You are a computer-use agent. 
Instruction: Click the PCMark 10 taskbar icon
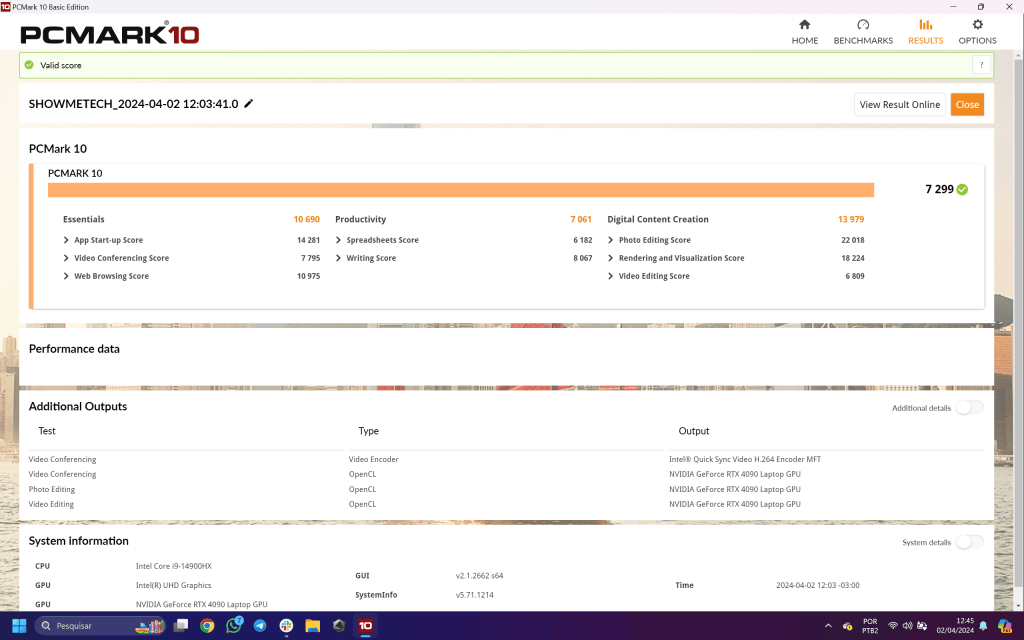point(365,626)
